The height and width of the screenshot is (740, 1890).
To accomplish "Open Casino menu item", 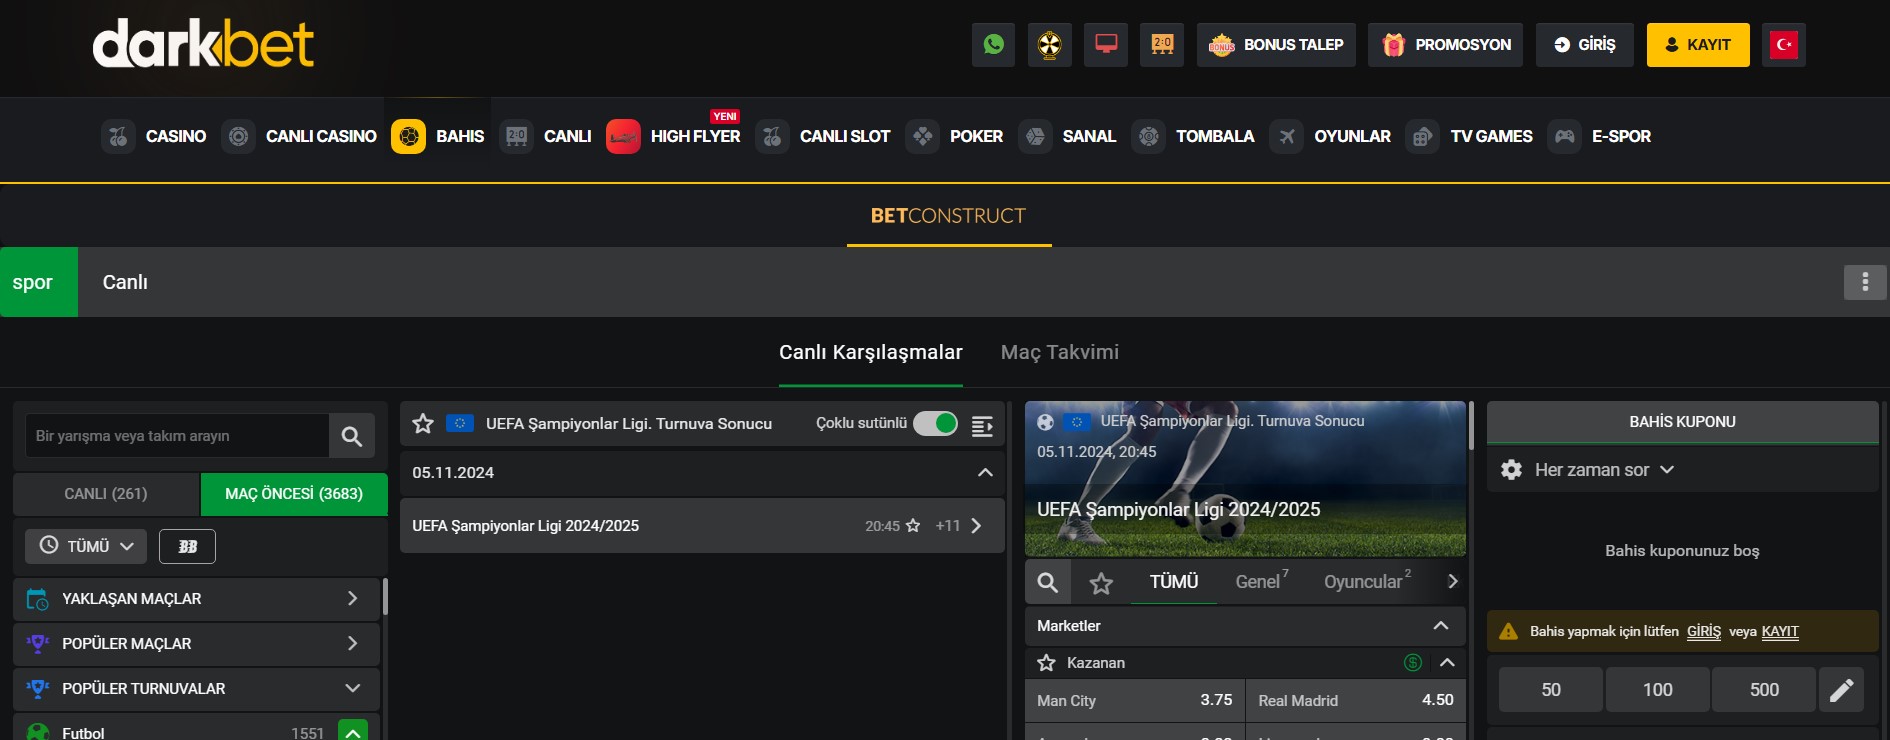I will (x=155, y=137).
